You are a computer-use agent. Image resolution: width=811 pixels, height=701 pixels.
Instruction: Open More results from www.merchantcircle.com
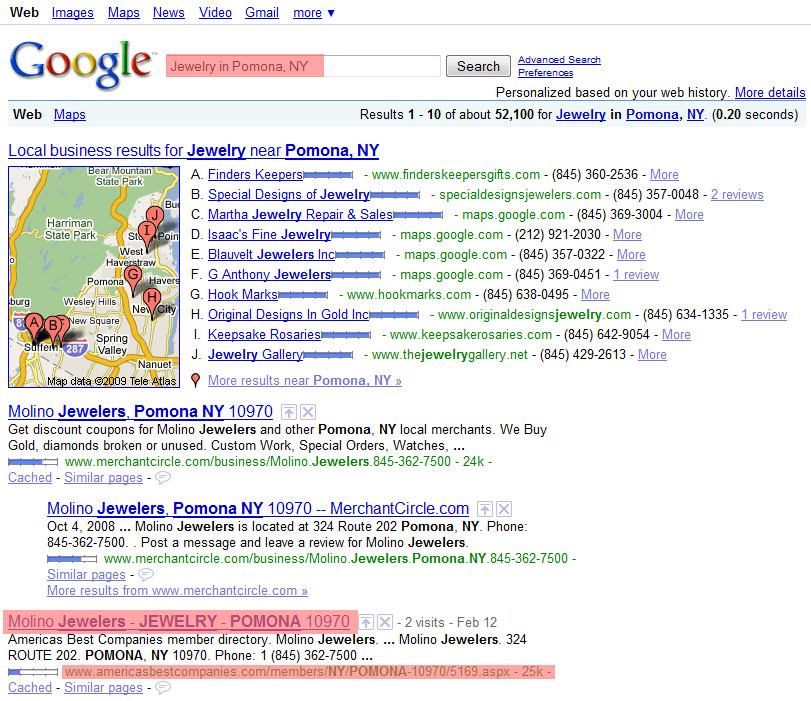[177, 591]
